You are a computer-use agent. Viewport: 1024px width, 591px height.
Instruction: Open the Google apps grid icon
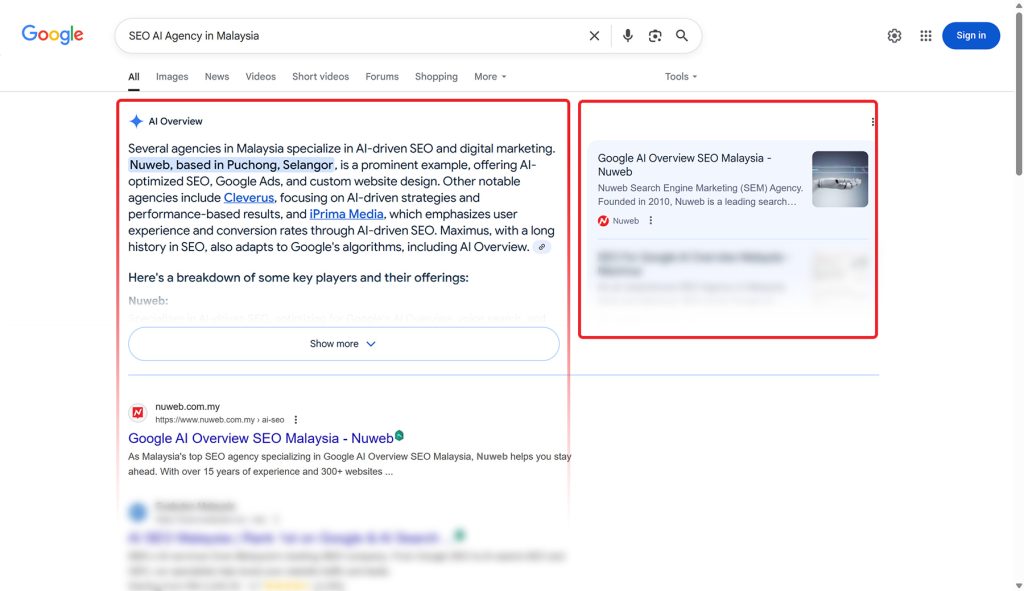point(926,36)
